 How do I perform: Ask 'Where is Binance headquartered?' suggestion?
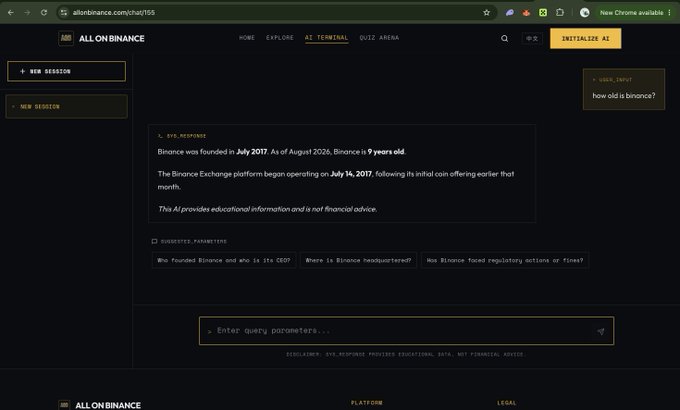[x=358, y=260]
